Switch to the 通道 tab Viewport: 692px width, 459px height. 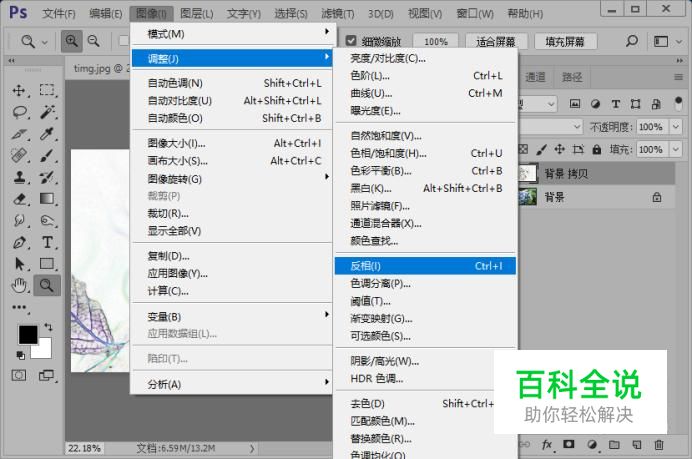(x=535, y=77)
